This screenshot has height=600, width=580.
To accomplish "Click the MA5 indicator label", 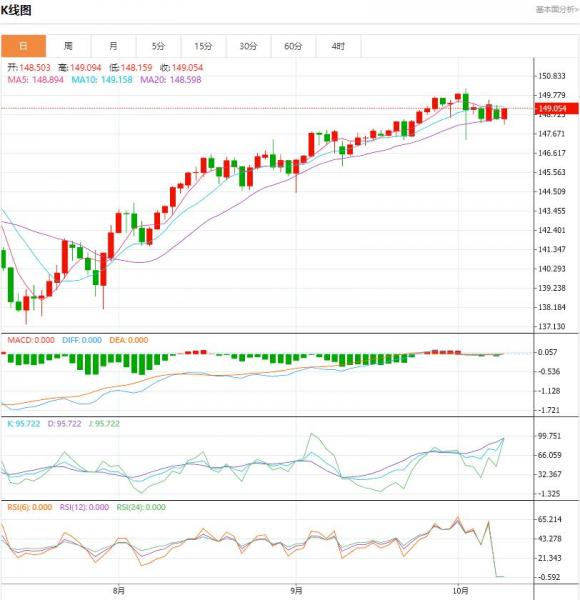I will click(x=36, y=80).
